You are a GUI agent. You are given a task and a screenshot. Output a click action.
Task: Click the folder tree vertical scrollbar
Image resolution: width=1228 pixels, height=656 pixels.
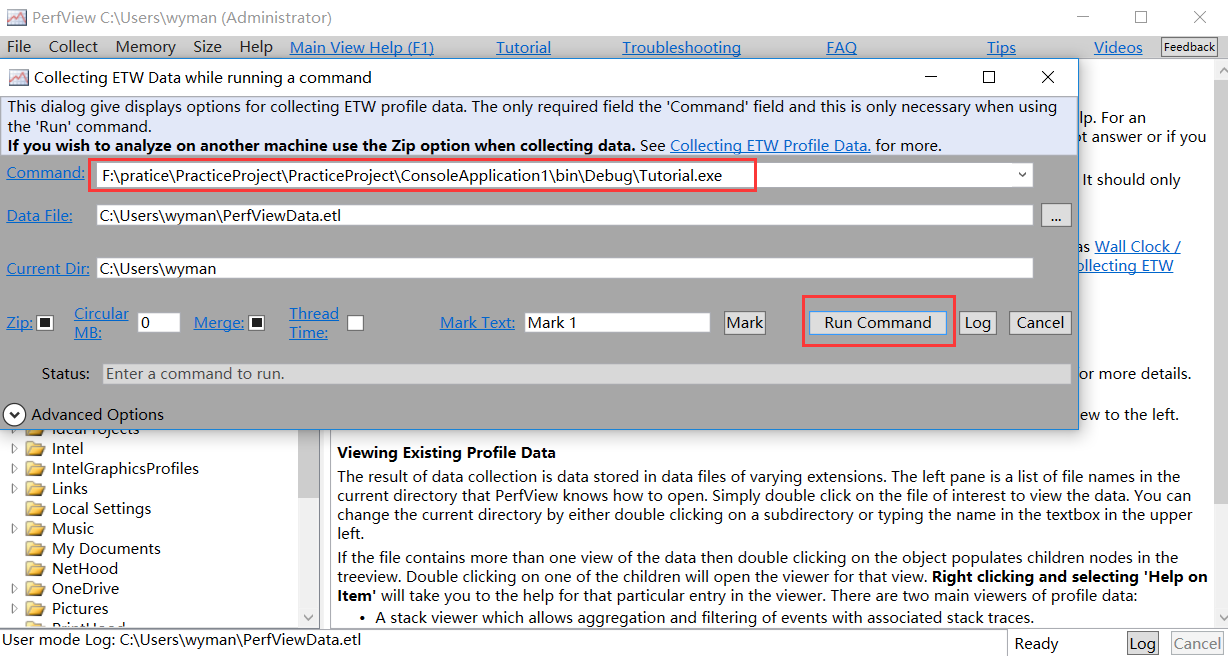coord(310,528)
